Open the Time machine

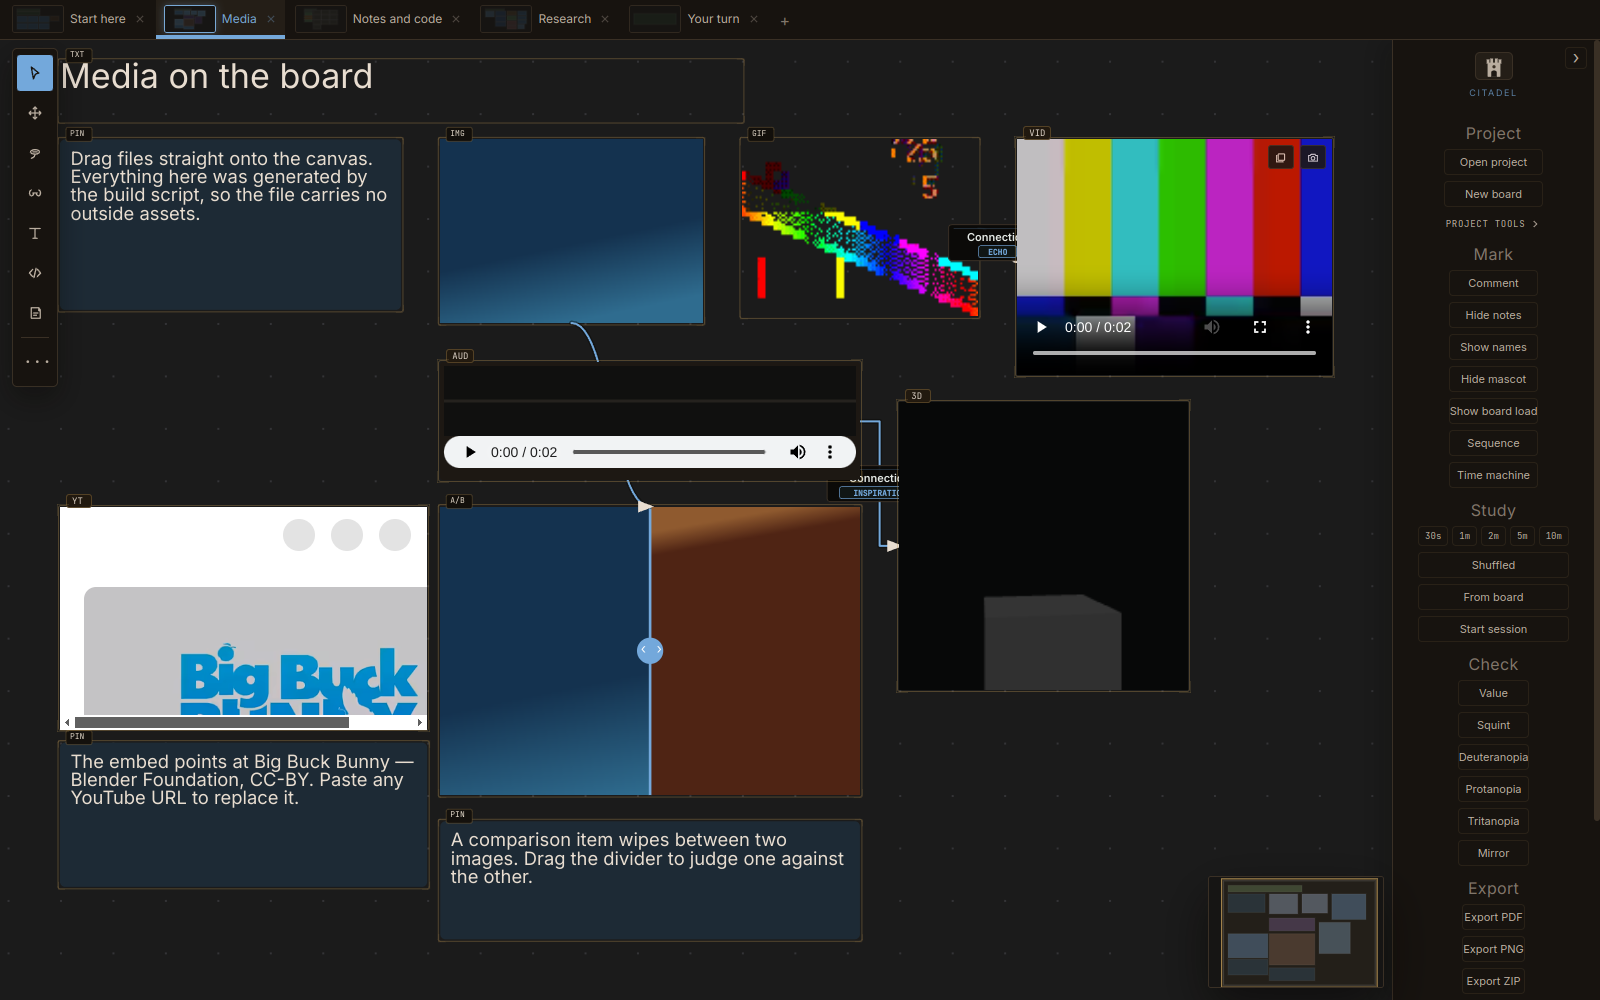tap(1493, 475)
